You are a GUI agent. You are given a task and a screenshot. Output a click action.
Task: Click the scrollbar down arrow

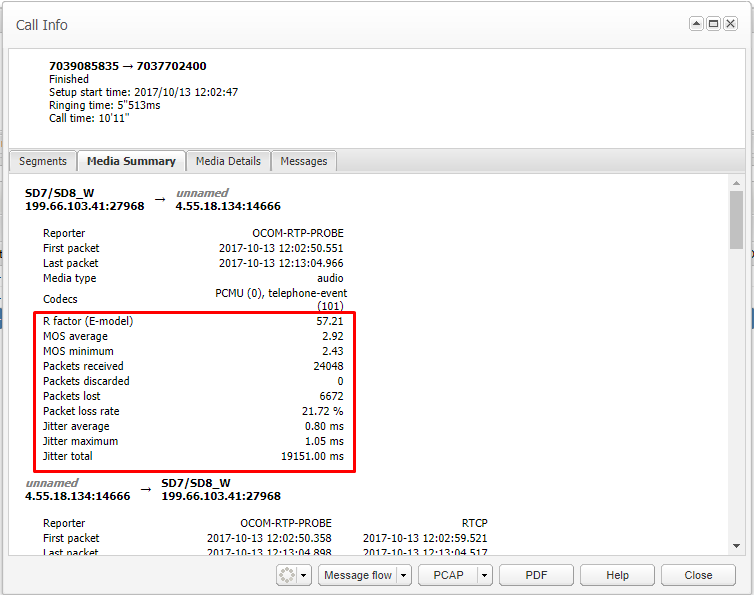pos(736,546)
